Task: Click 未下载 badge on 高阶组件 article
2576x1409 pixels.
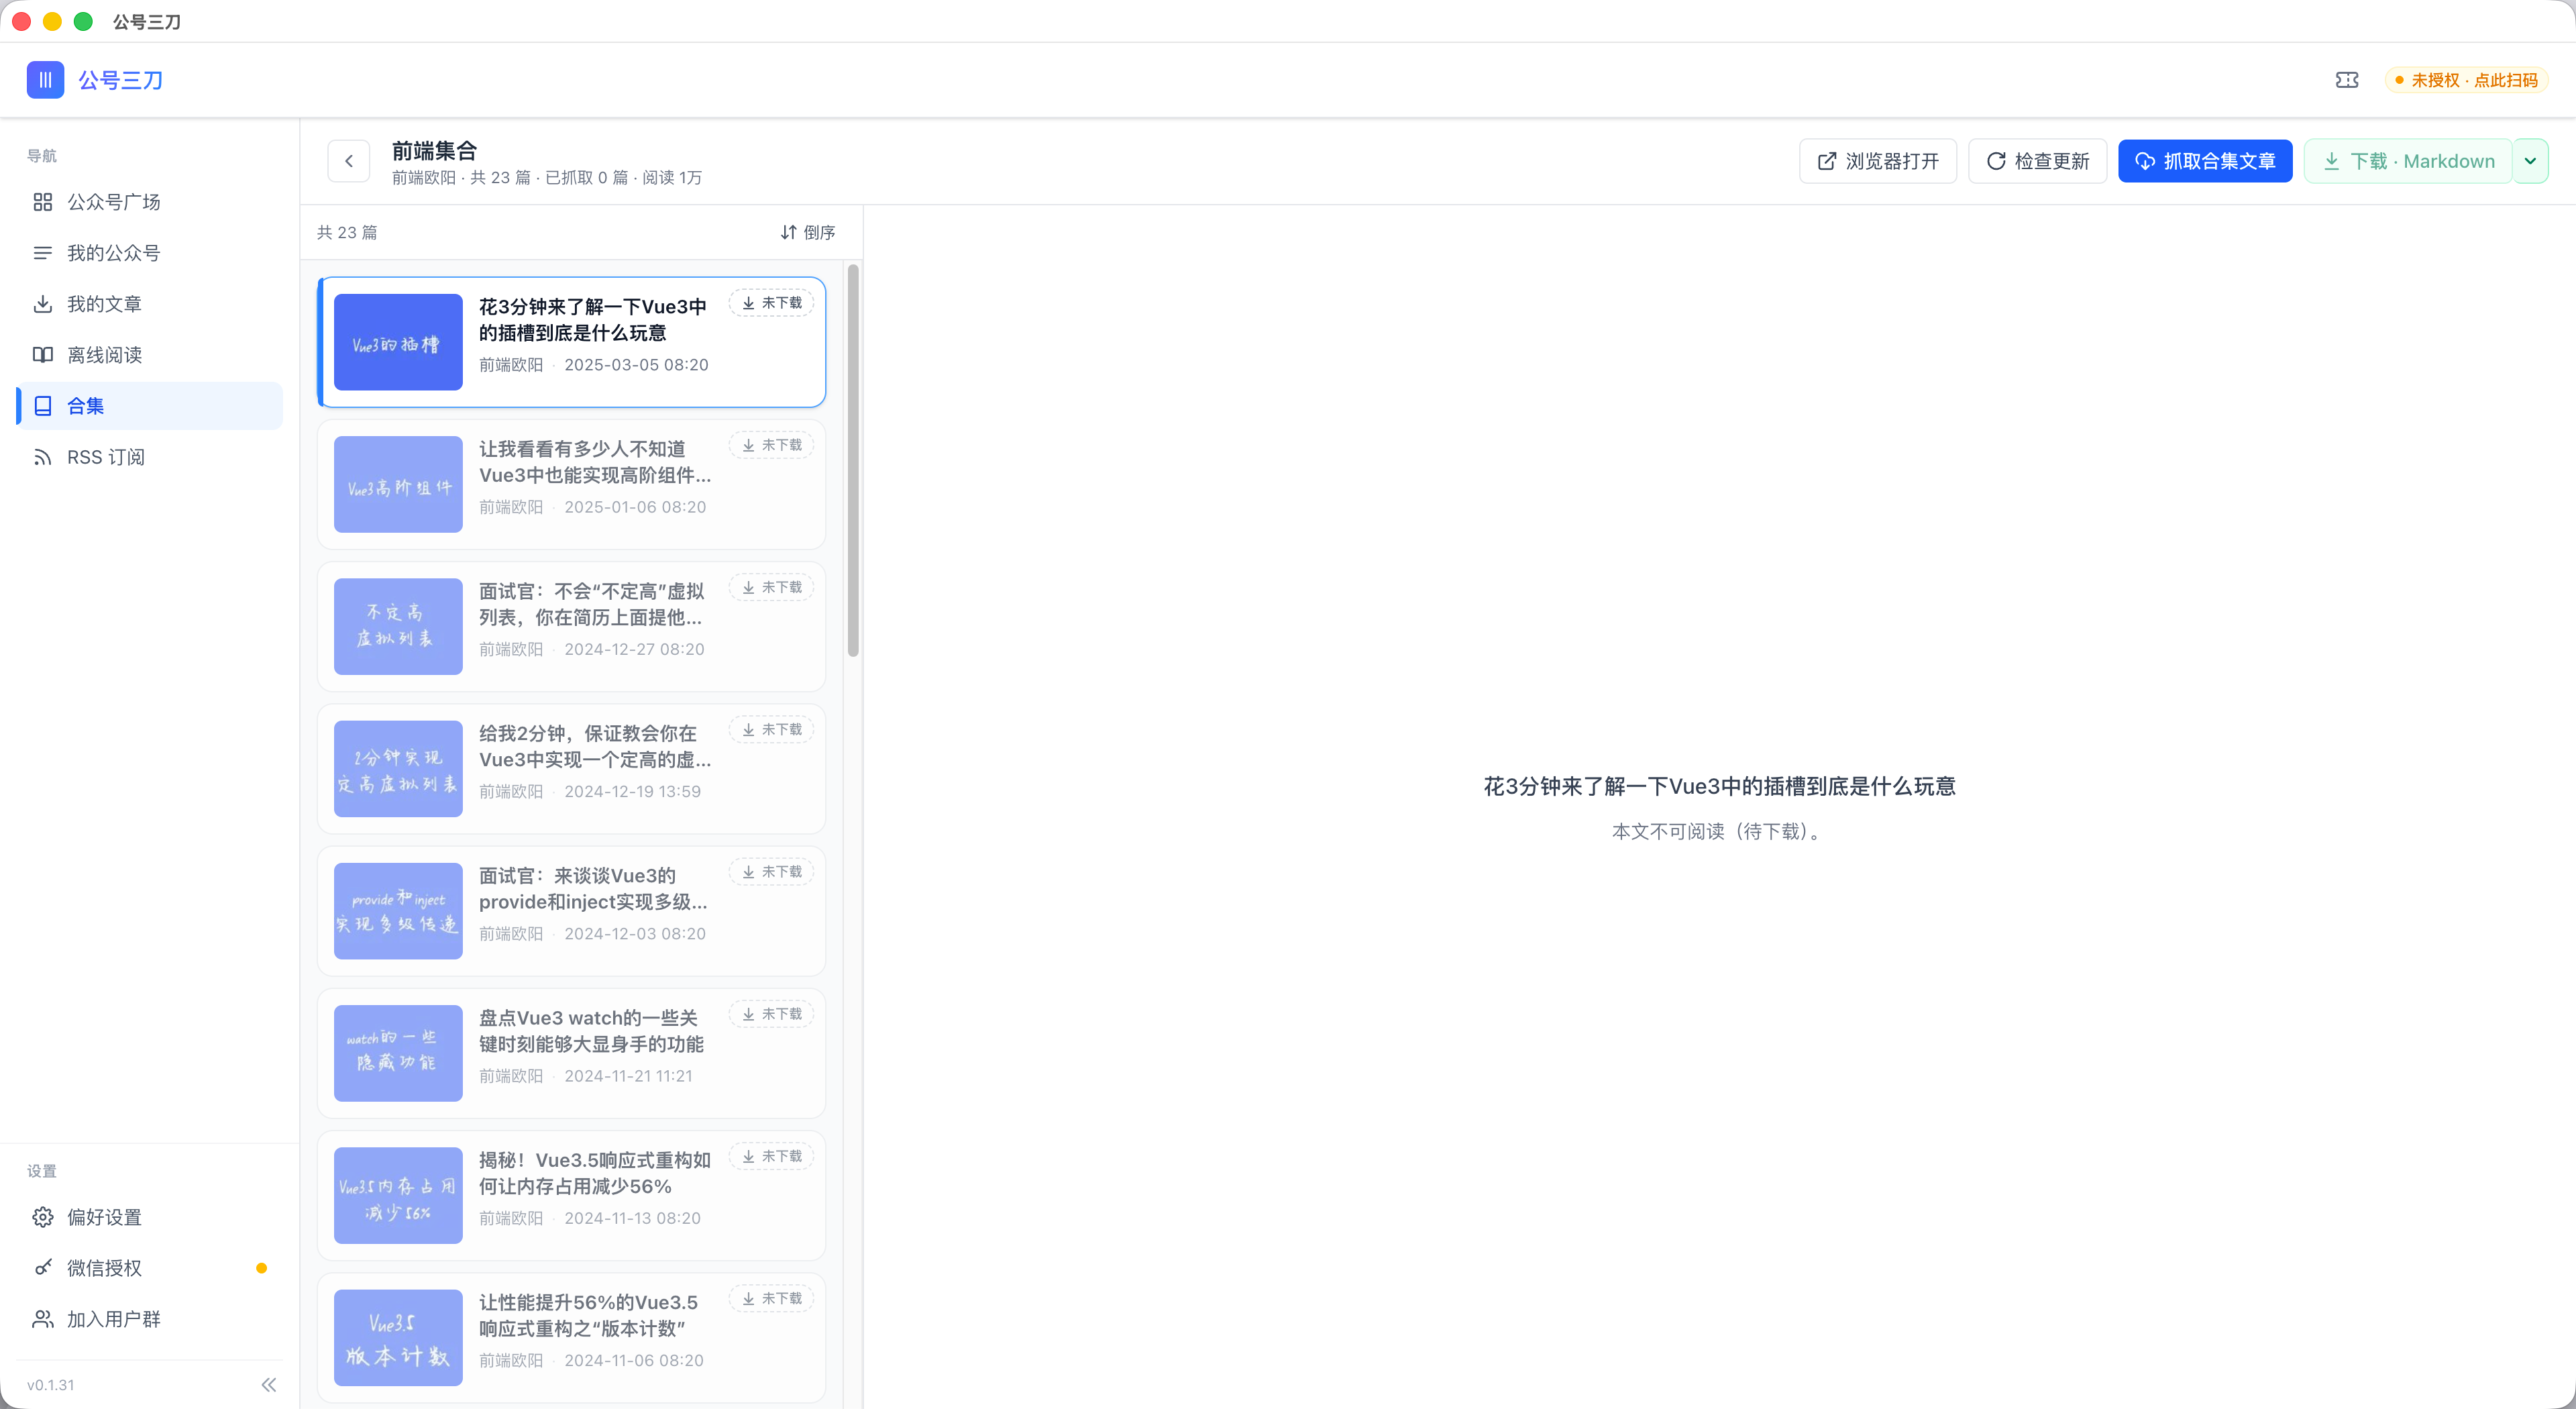Action: pos(771,445)
